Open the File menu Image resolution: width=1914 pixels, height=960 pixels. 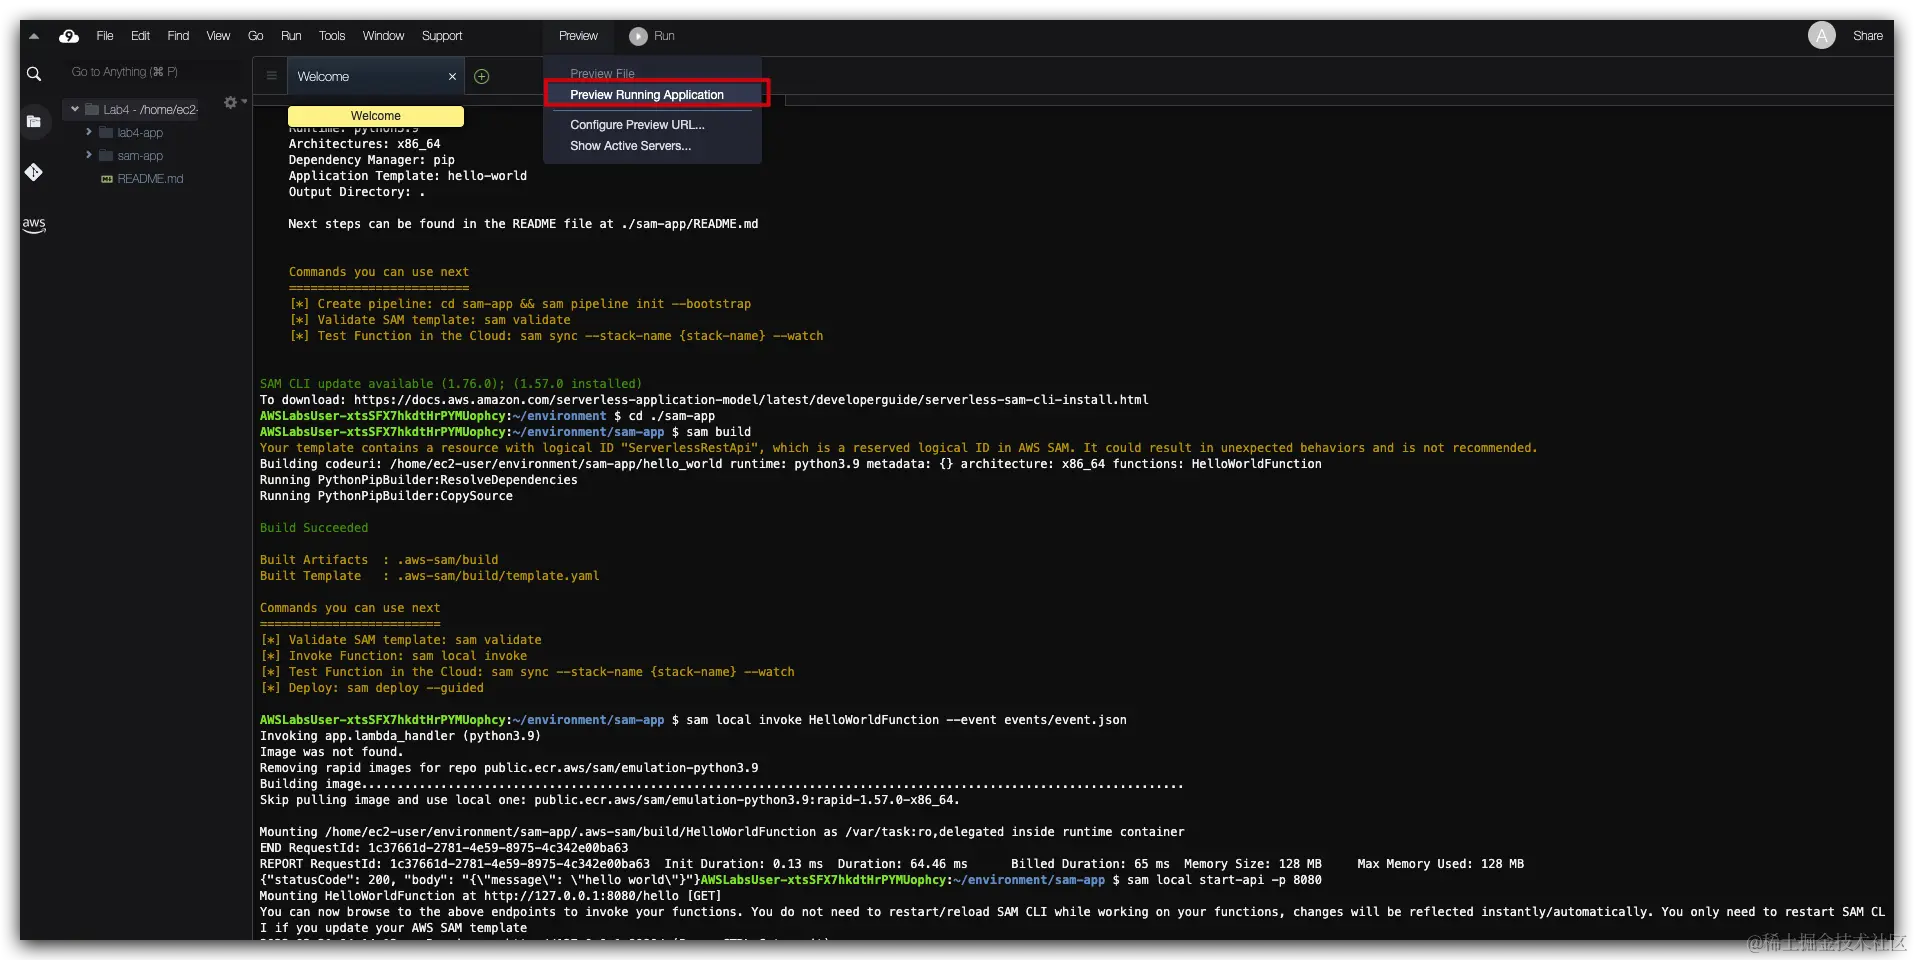[x=105, y=36]
